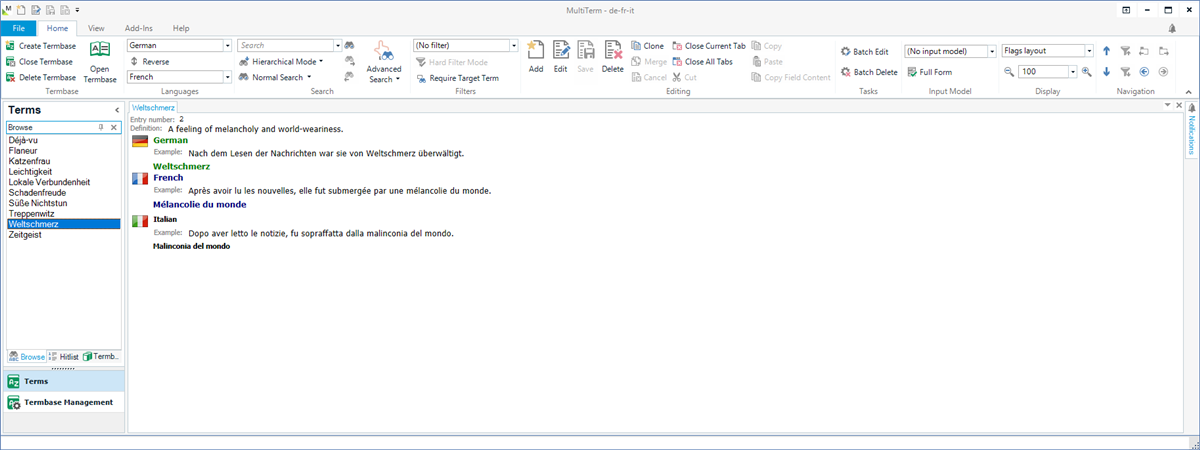This screenshot has width=1200, height=450.
Task: Expand the Hierarchical Mode menu
Action: (x=280, y=61)
